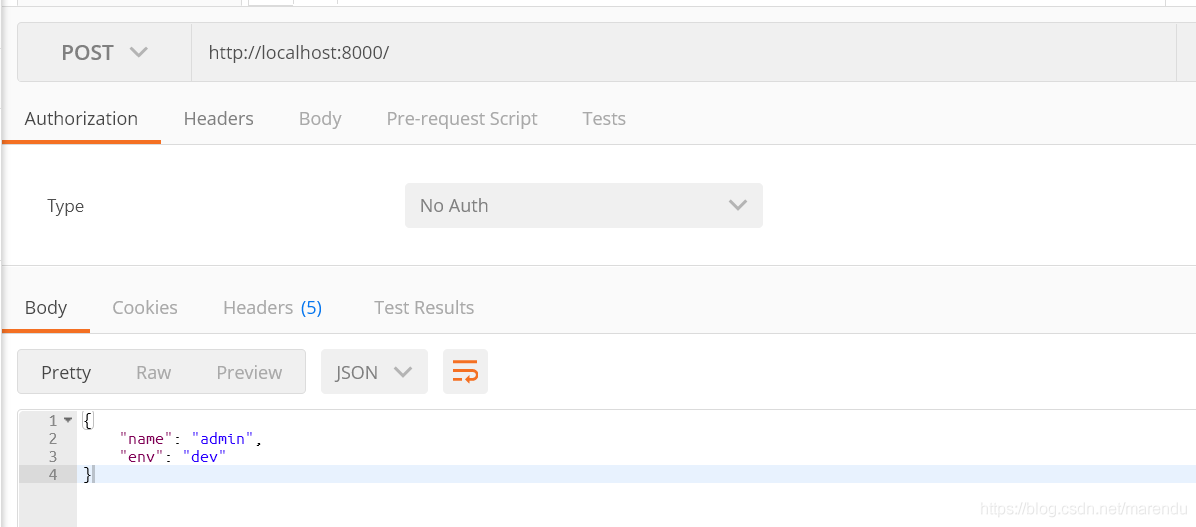Image resolution: width=1196 pixels, height=527 pixels.
Task: Switch to Preview response view
Action: [x=249, y=372]
